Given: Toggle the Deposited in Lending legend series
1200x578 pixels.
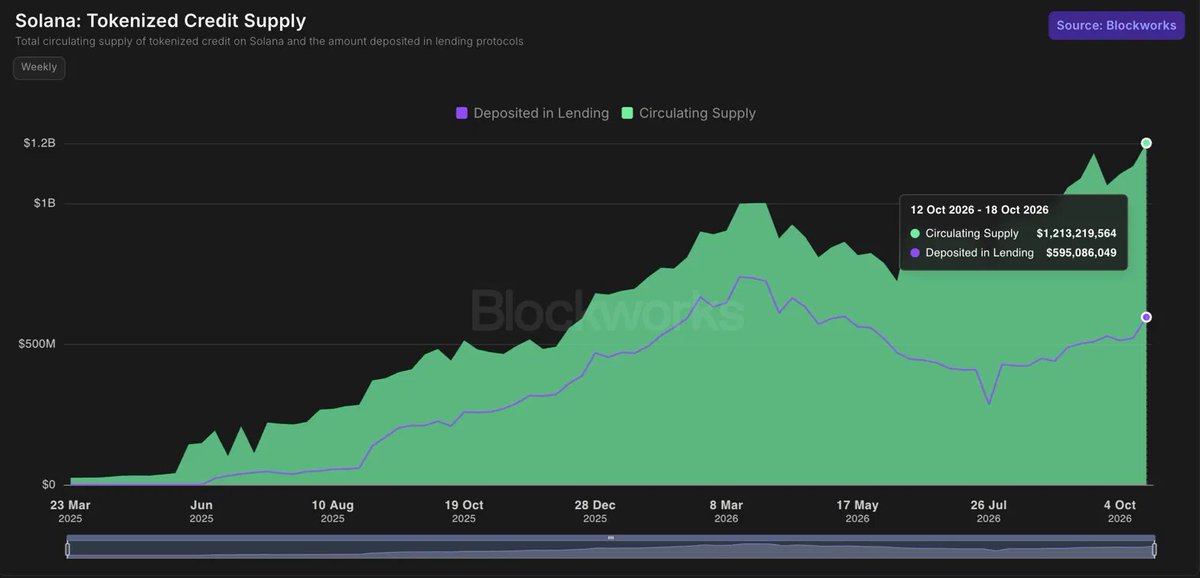Looking at the screenshot, I should click(532, 113).
